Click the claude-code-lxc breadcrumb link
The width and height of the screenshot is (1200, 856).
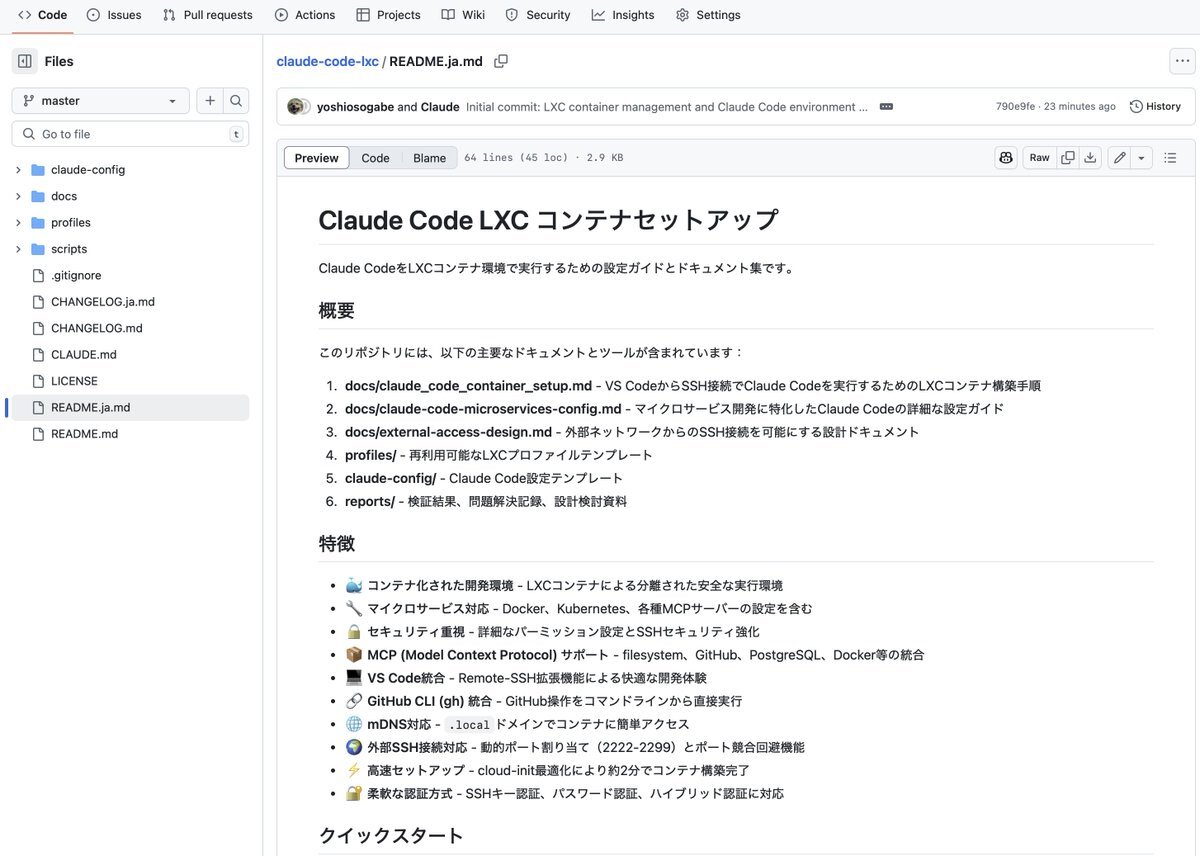(328, 61)
